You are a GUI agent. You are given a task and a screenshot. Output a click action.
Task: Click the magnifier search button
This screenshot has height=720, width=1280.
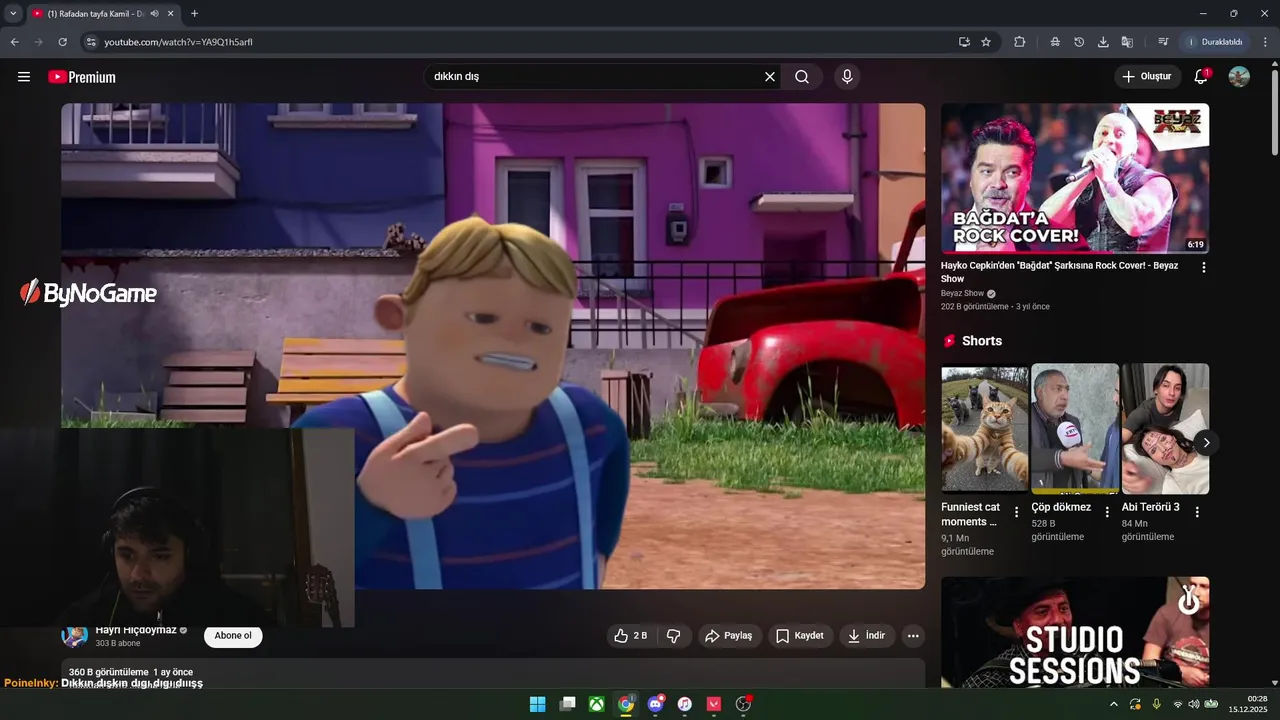pos(802,77)
